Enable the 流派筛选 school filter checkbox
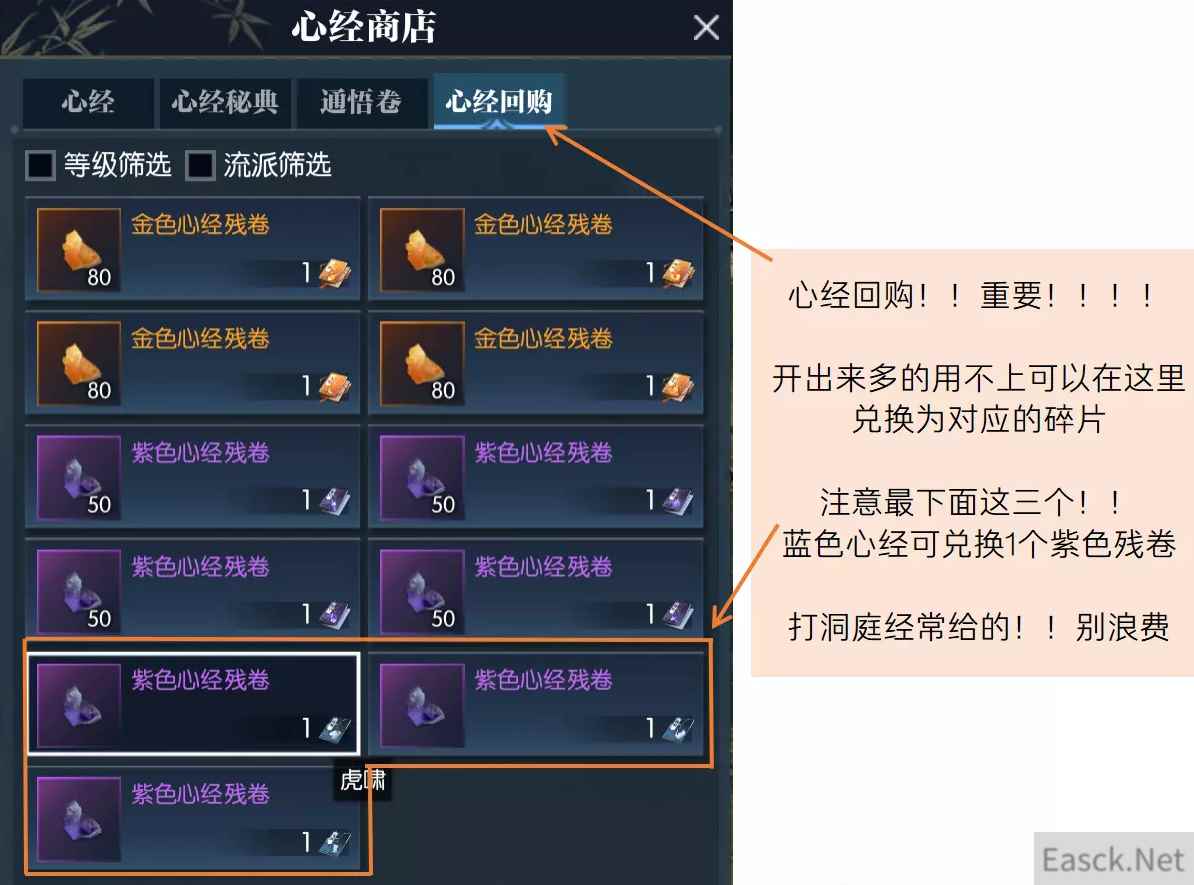This screenshot has width=1194, height=885. (200, 165)
